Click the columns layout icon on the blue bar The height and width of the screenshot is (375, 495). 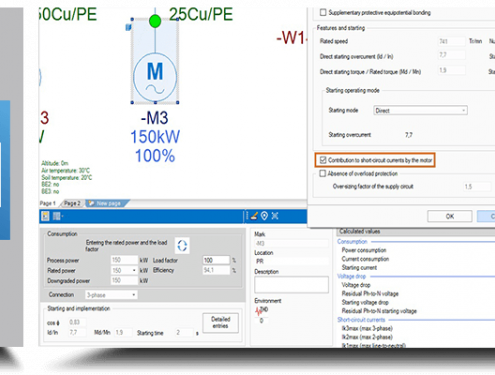(57, 216)
